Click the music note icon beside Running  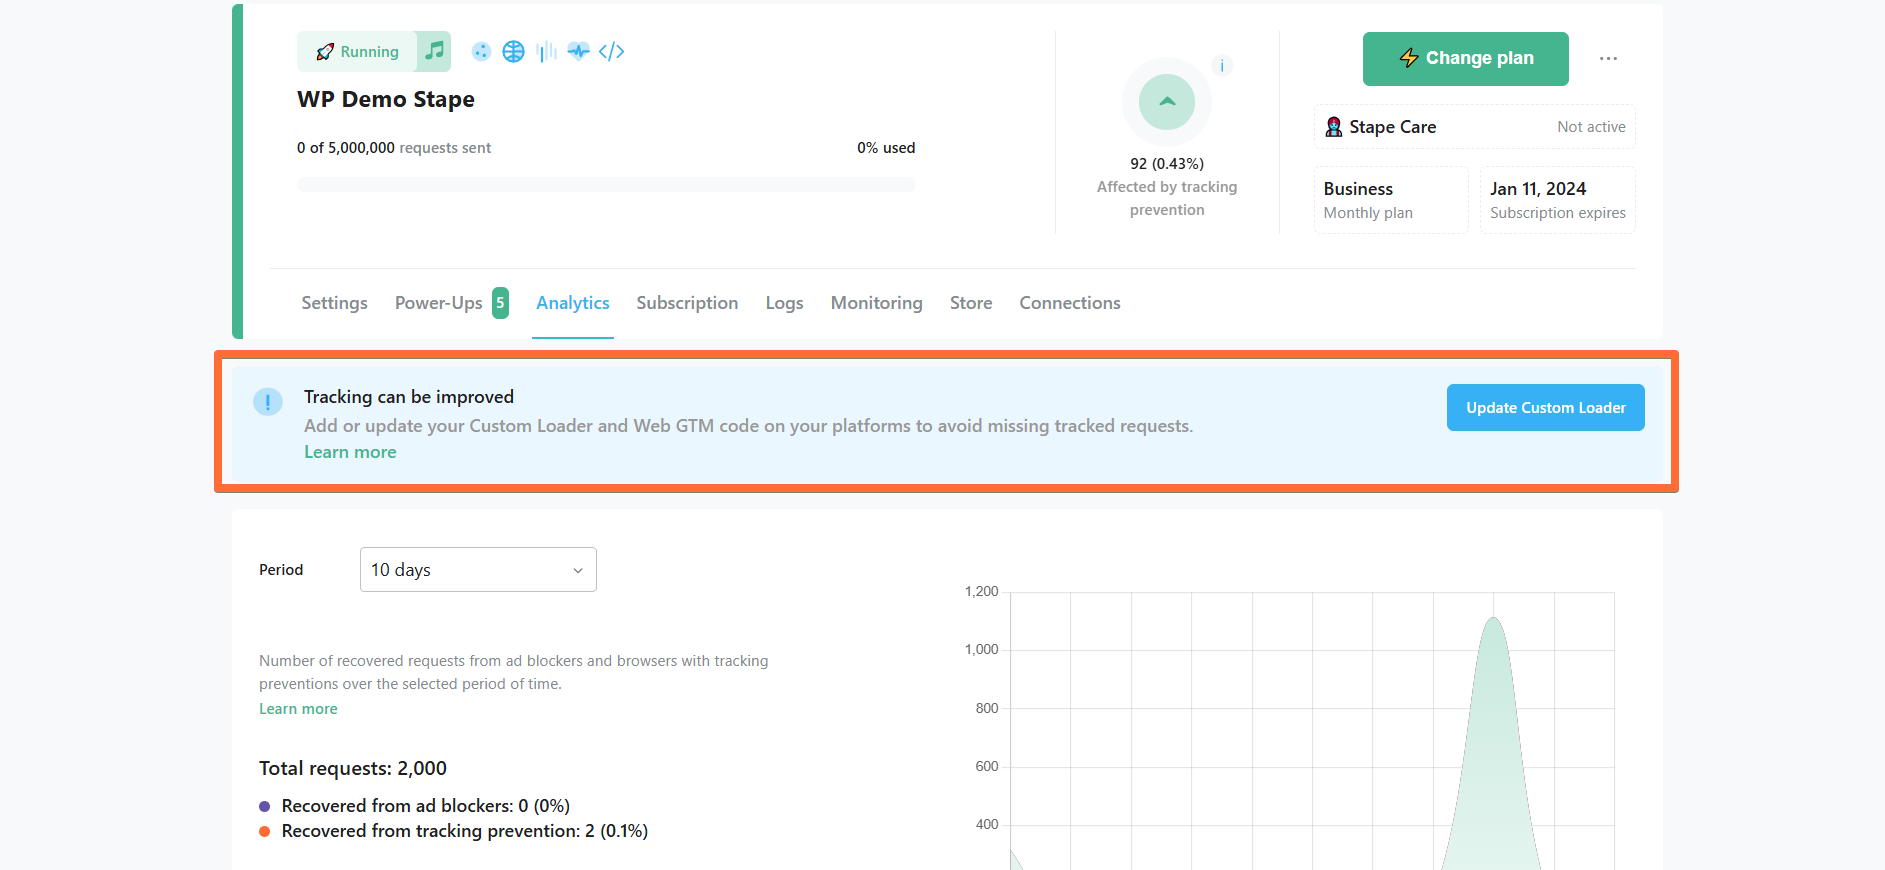point(434,51)
